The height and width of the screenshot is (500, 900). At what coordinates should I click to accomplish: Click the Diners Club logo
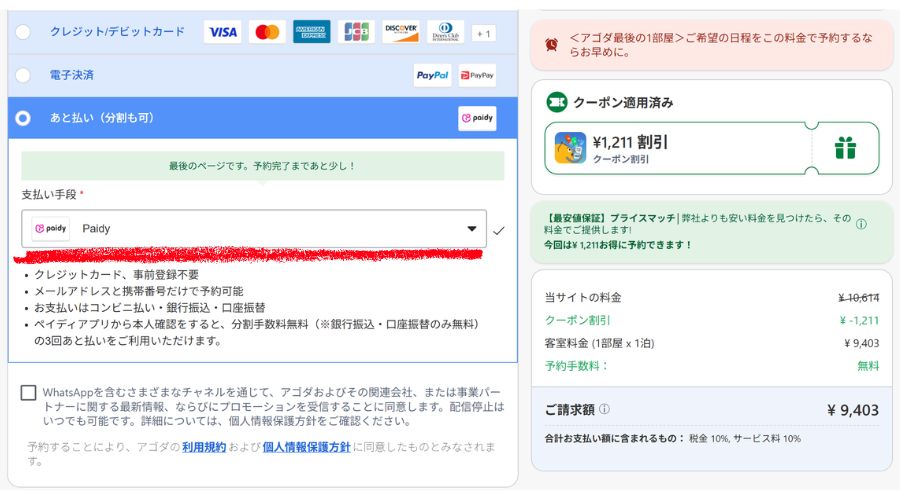[445, 32]
